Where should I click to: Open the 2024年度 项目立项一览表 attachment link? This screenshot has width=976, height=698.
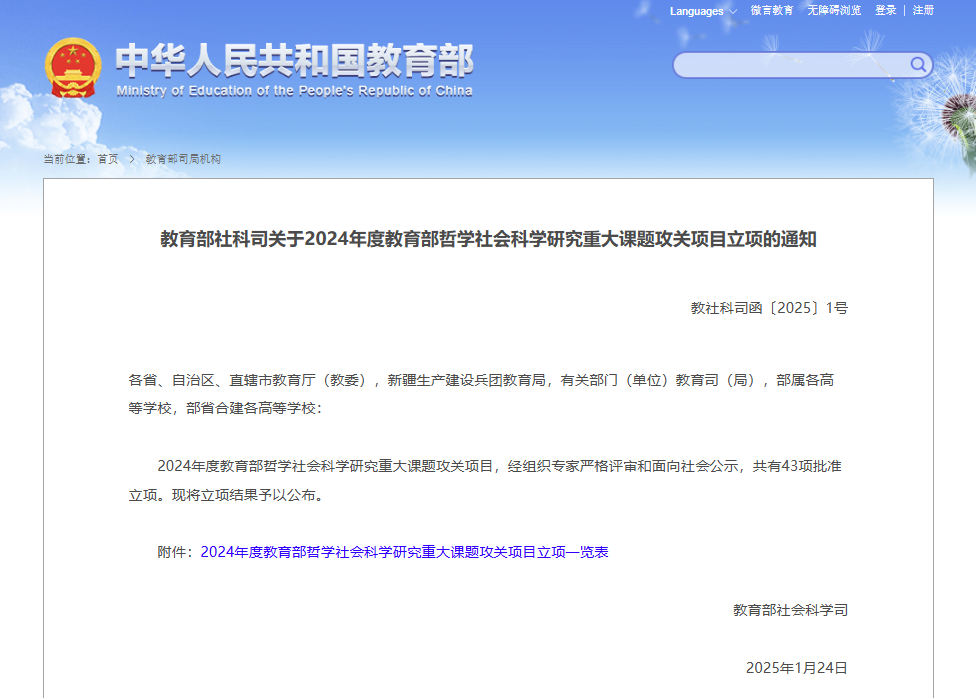(x=404, y=552)
